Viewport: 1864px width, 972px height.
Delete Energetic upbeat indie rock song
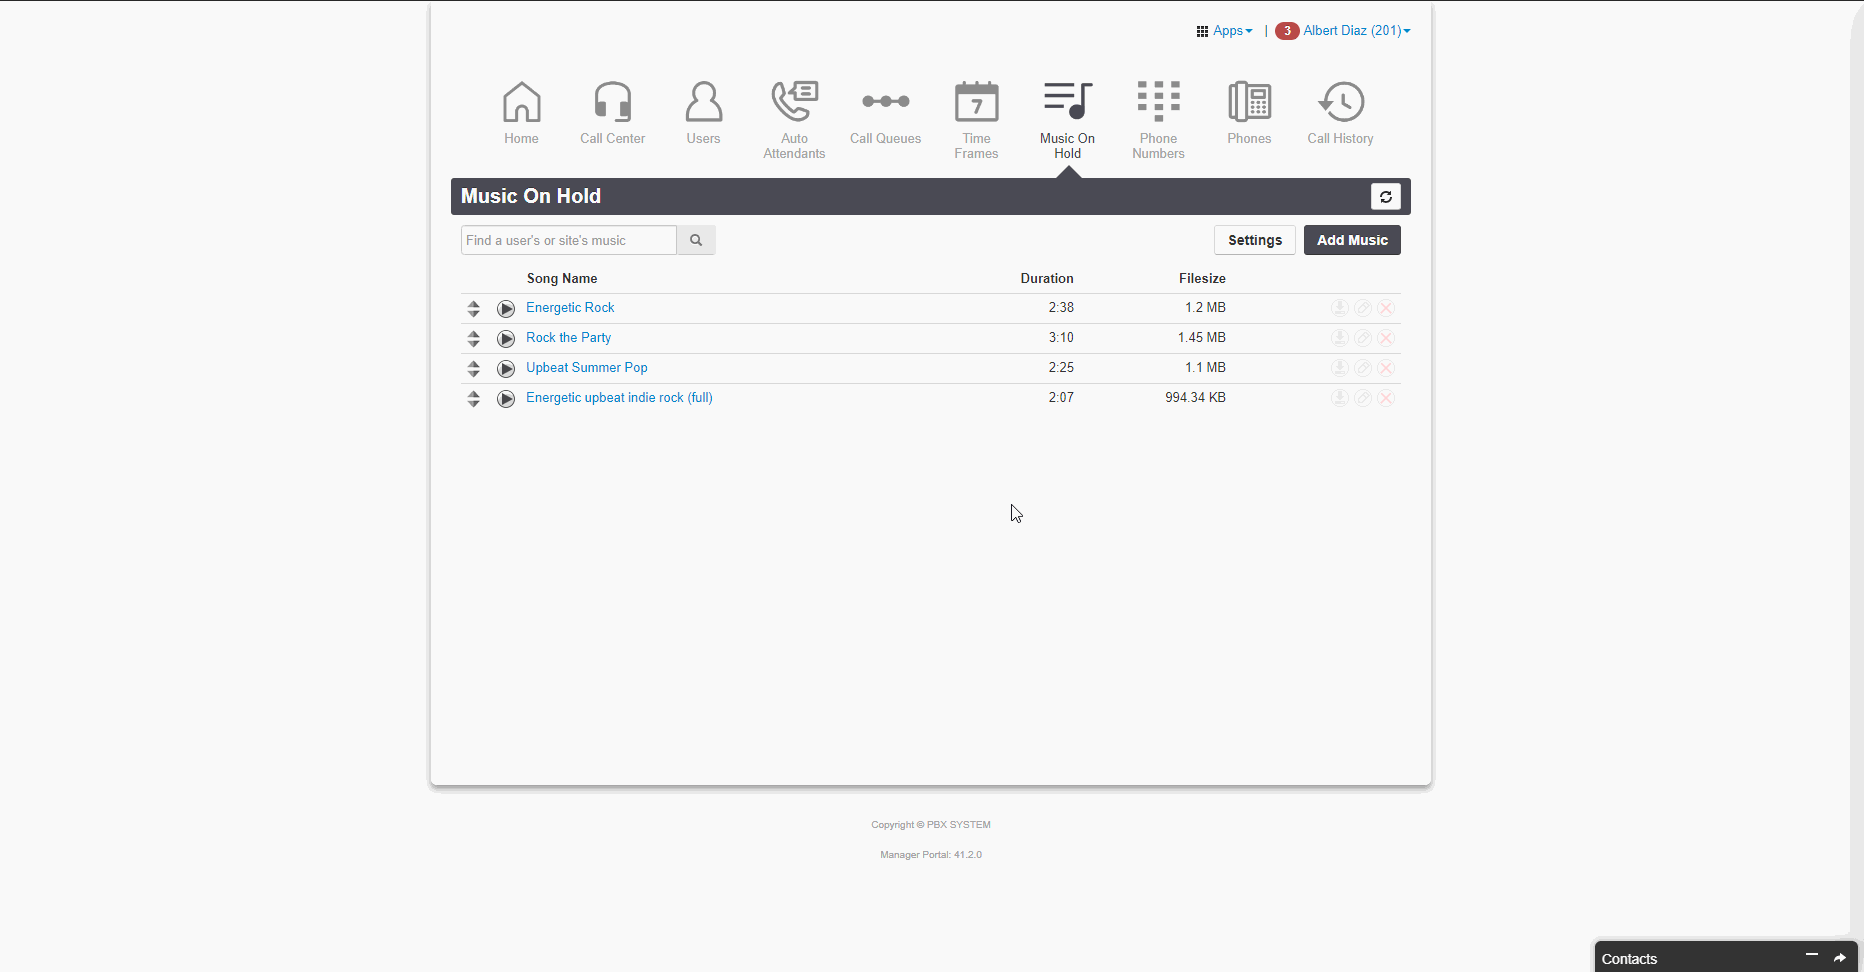coord(1386,398)
